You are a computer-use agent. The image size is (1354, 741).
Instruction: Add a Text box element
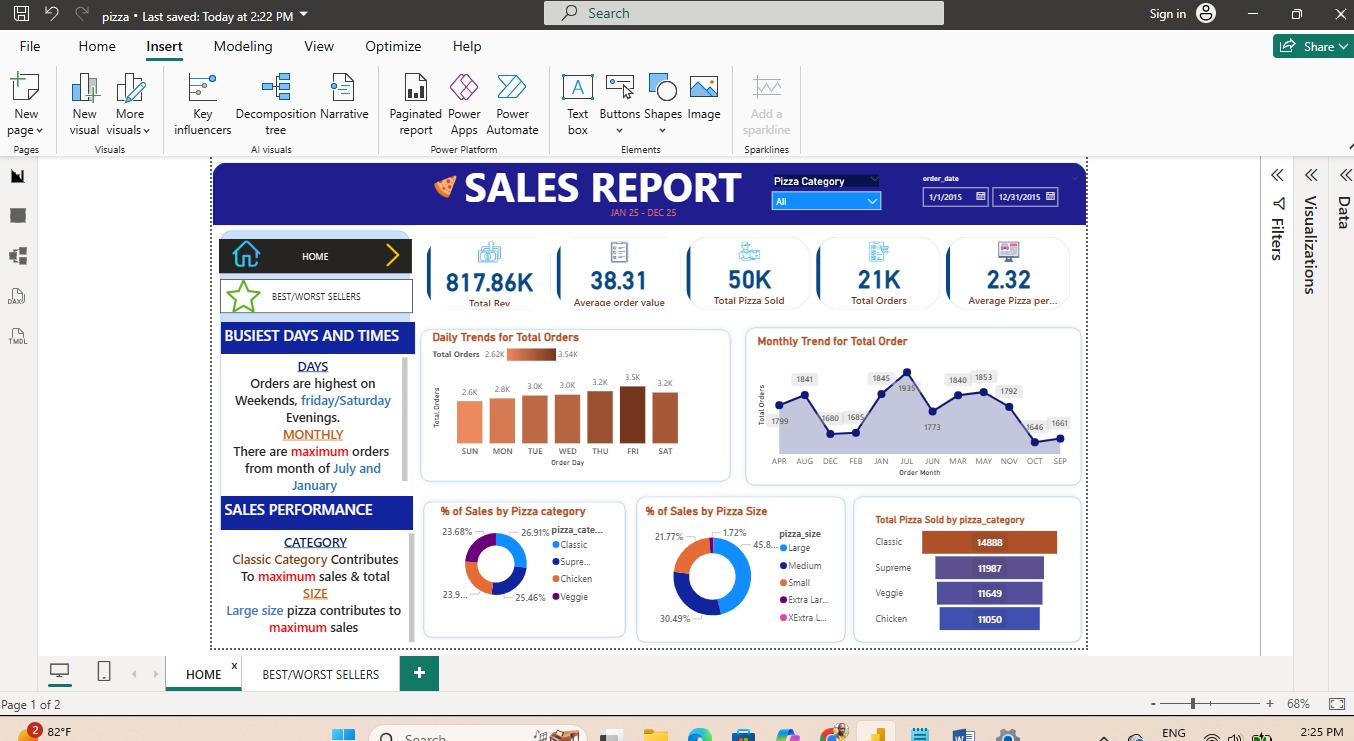578,104
